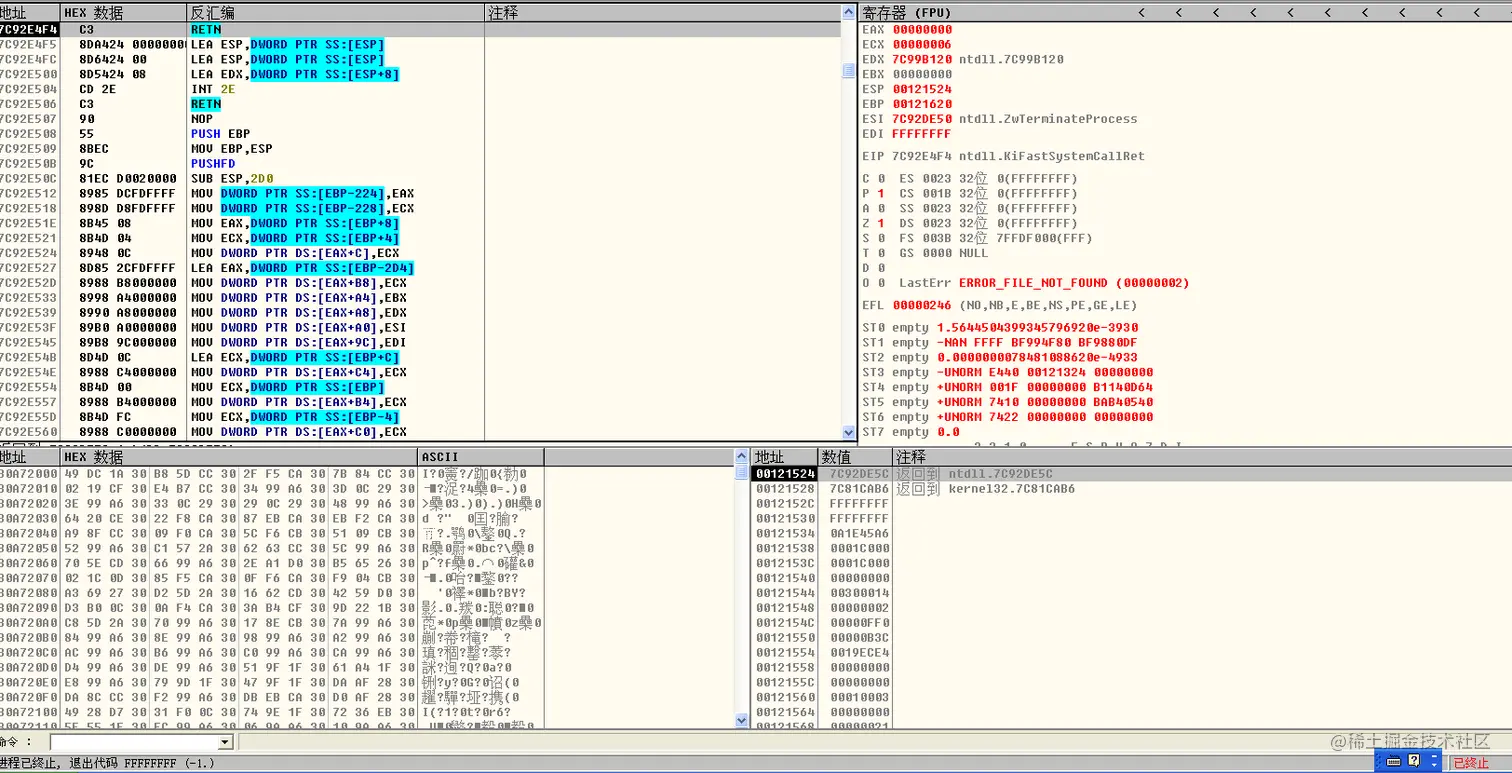The image size is (1512, 773).
Task: Expand the command box dropdown arrow
Action: (x=225, y=742)
